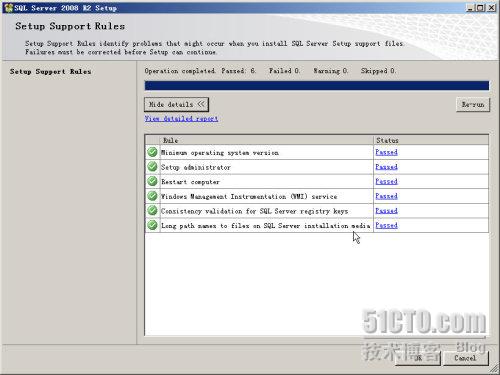
Task: Select Long path names to files rule text
Action: click(266, 226)
